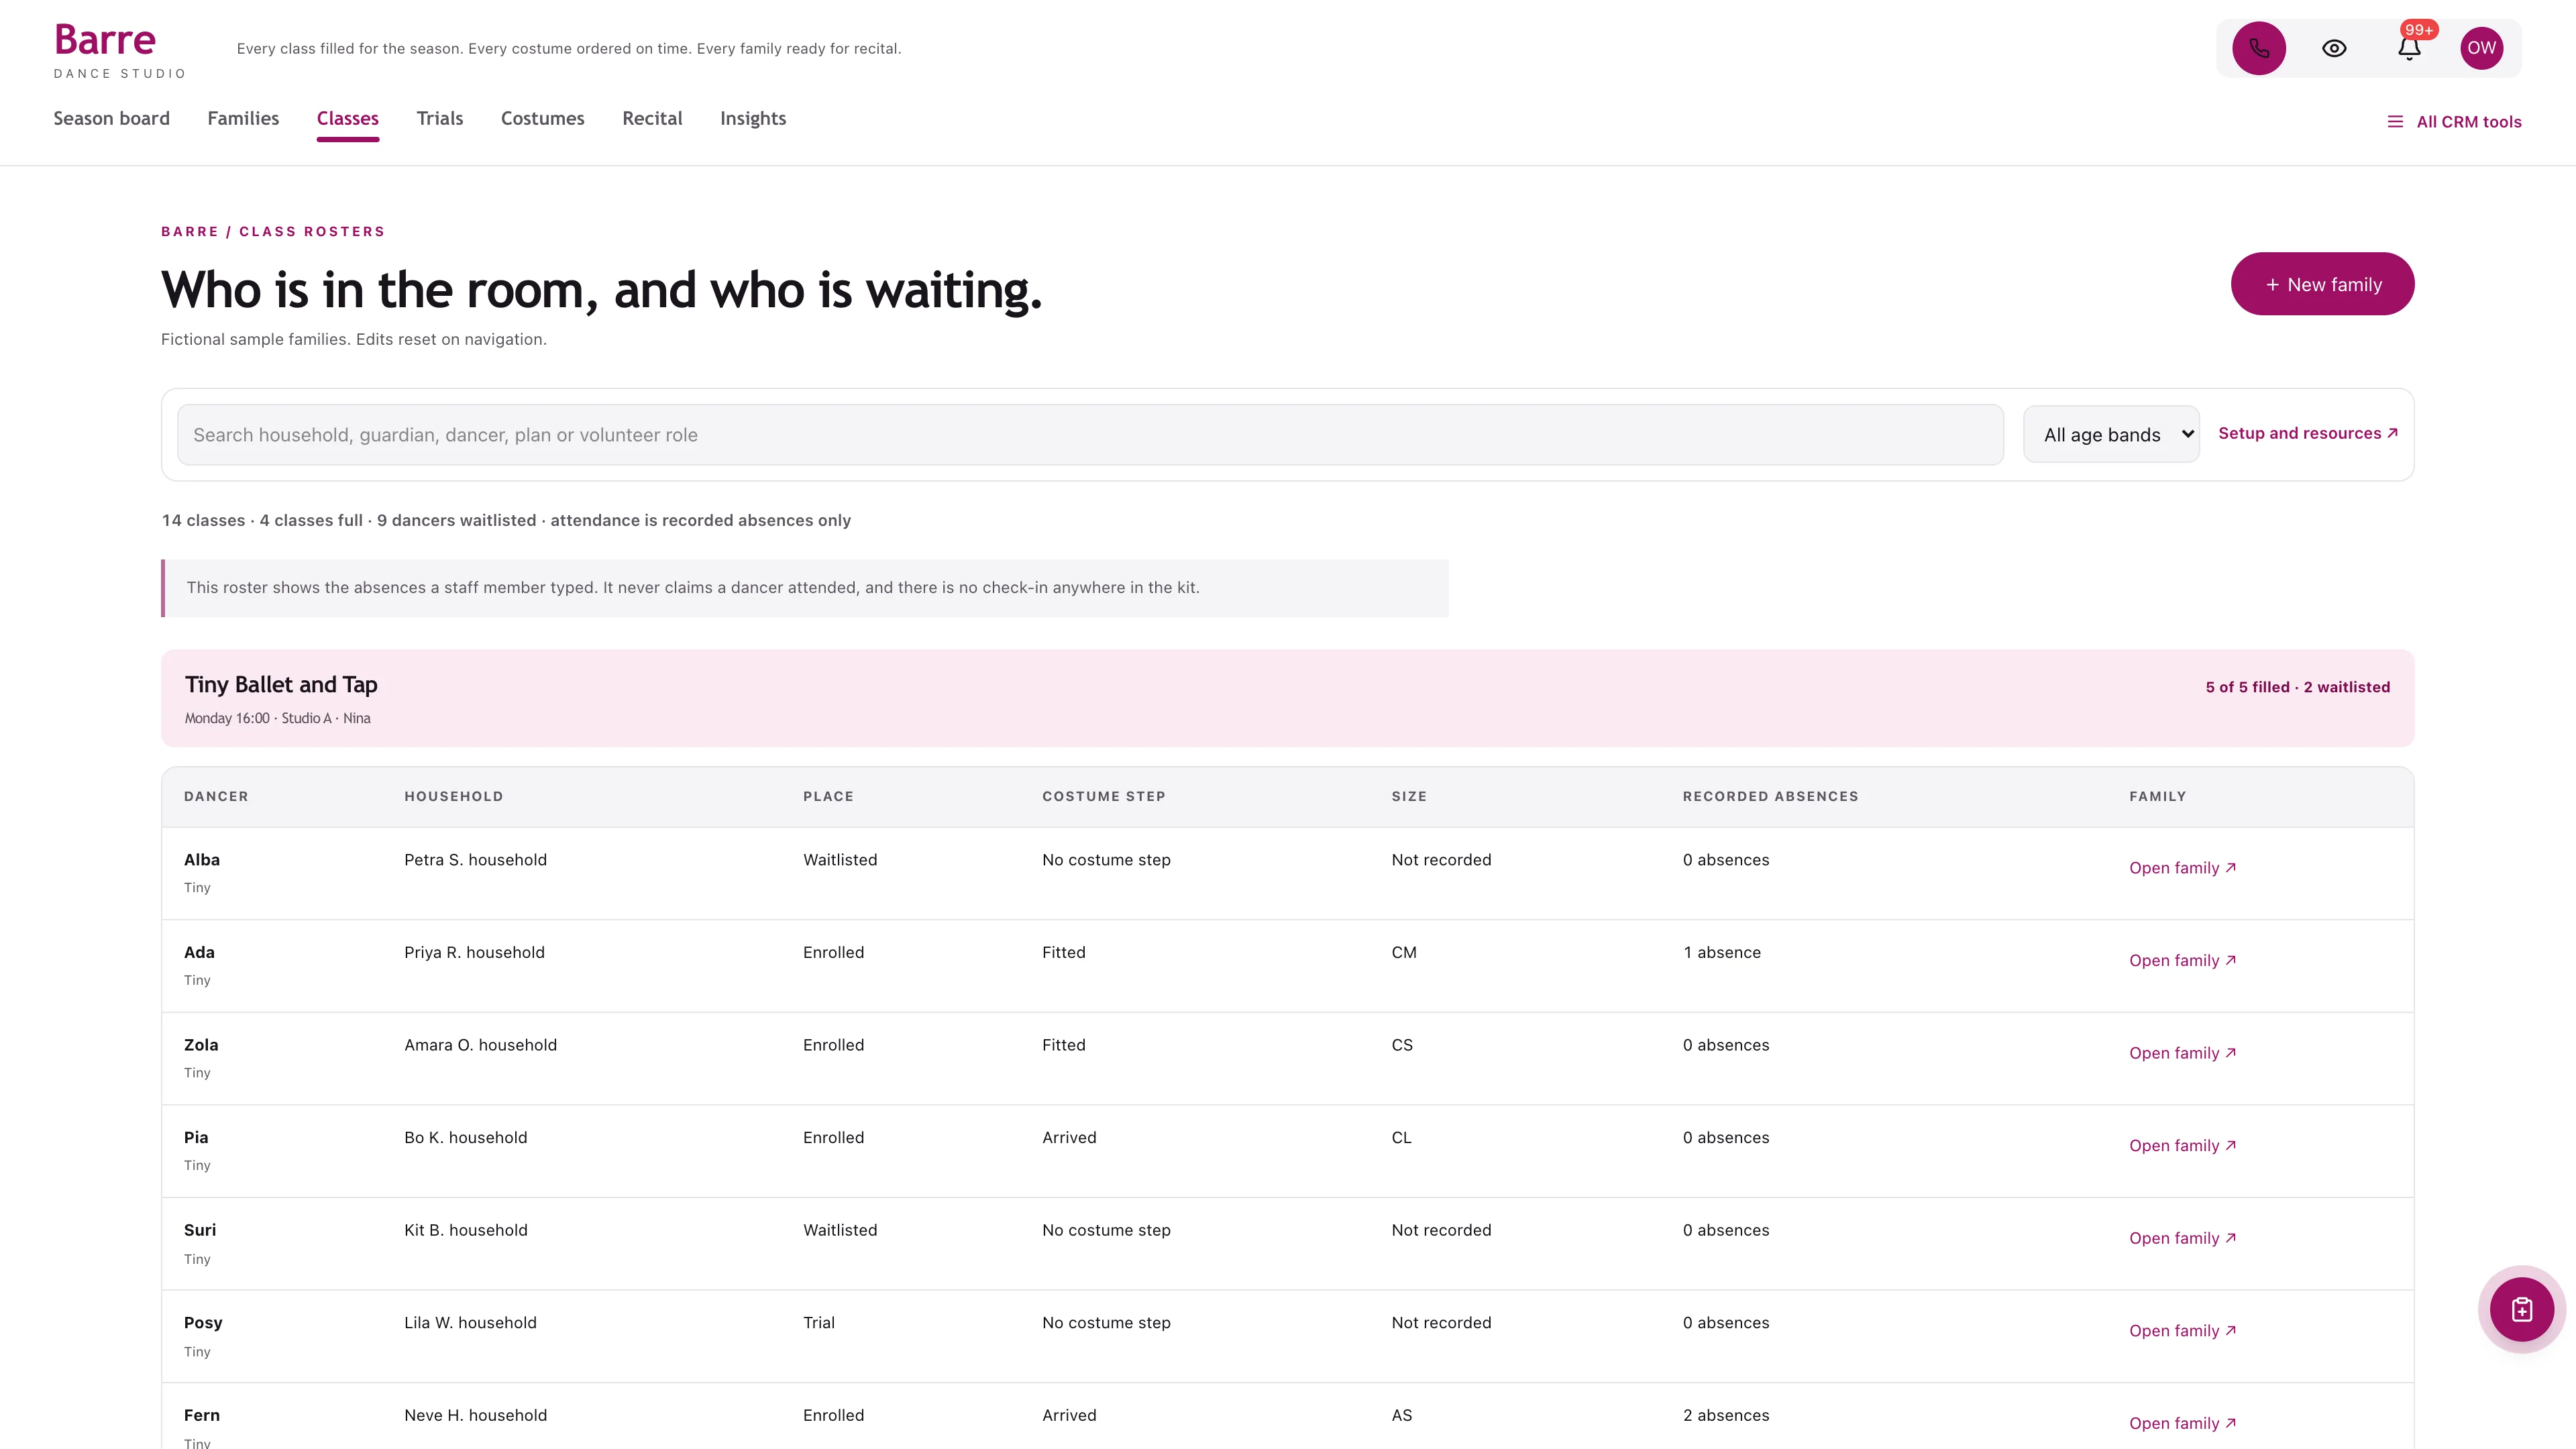Select the Petra S. household cell
2576x1449 pixels.
point(475,860)
